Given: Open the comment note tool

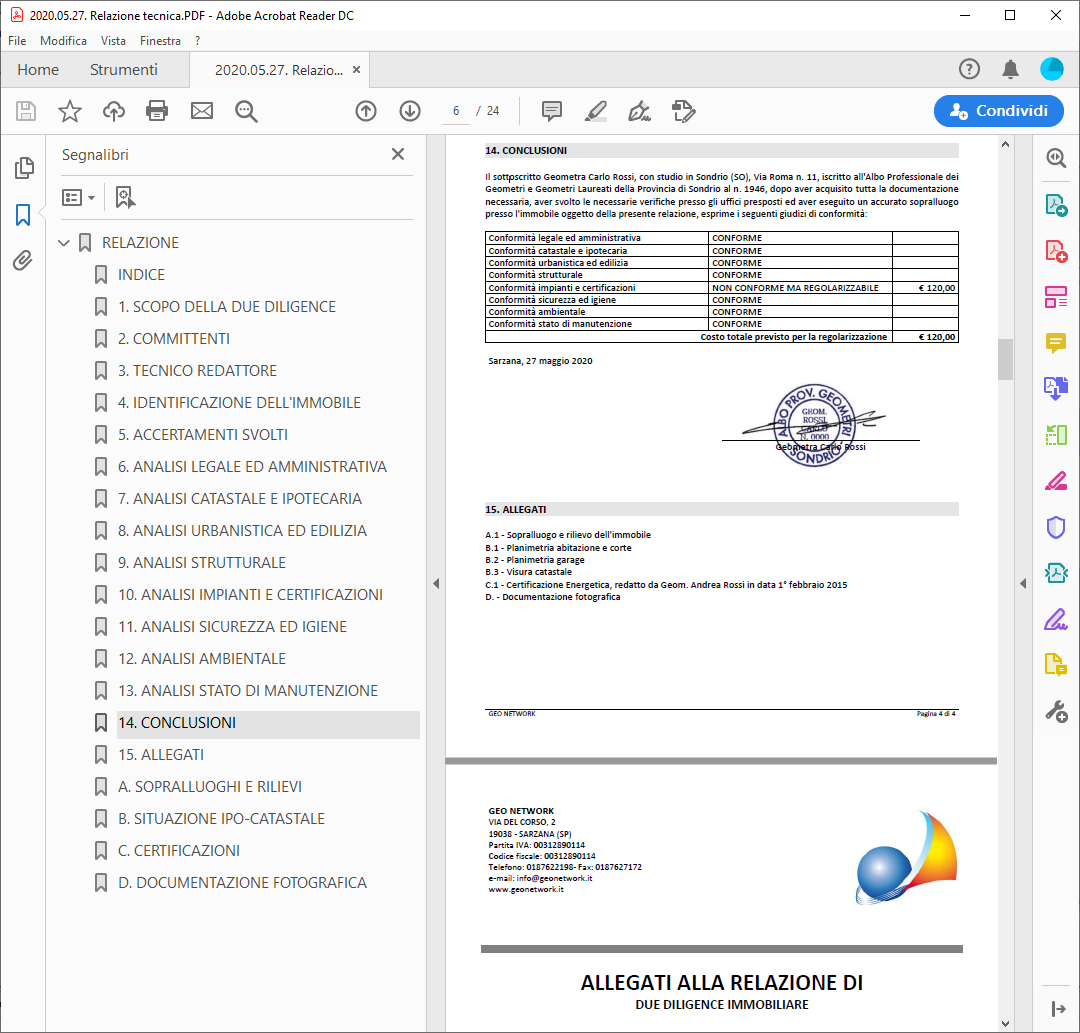Looking at the screenshot, I should pyautogui.click(x=551, y=111).
